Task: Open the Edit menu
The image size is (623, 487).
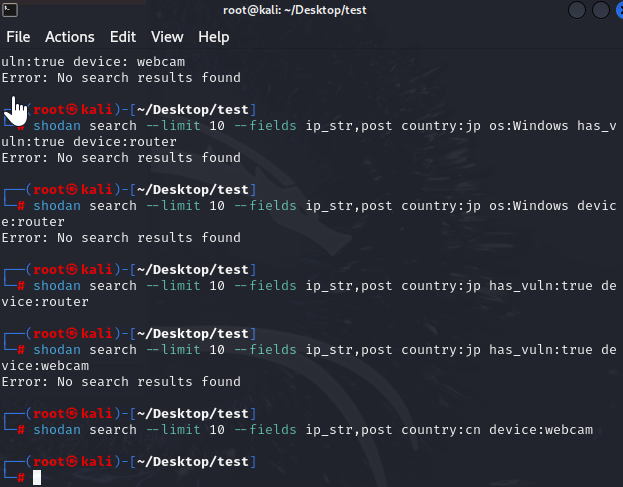Action: tap(123, 37)
